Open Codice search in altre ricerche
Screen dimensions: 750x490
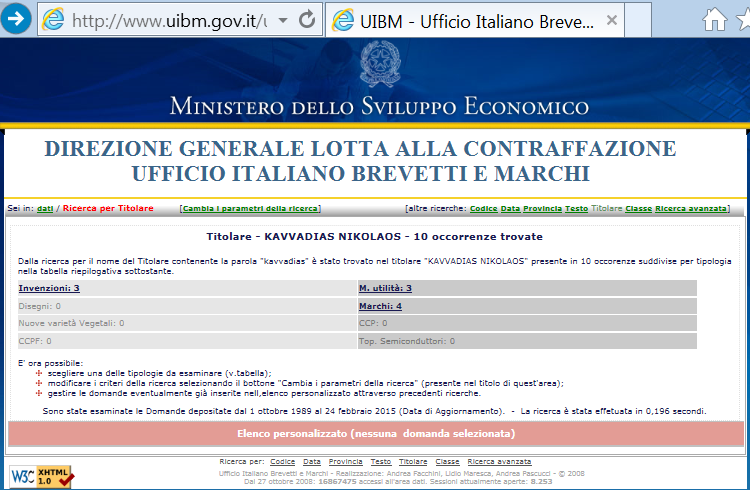(x=484, y=209)
